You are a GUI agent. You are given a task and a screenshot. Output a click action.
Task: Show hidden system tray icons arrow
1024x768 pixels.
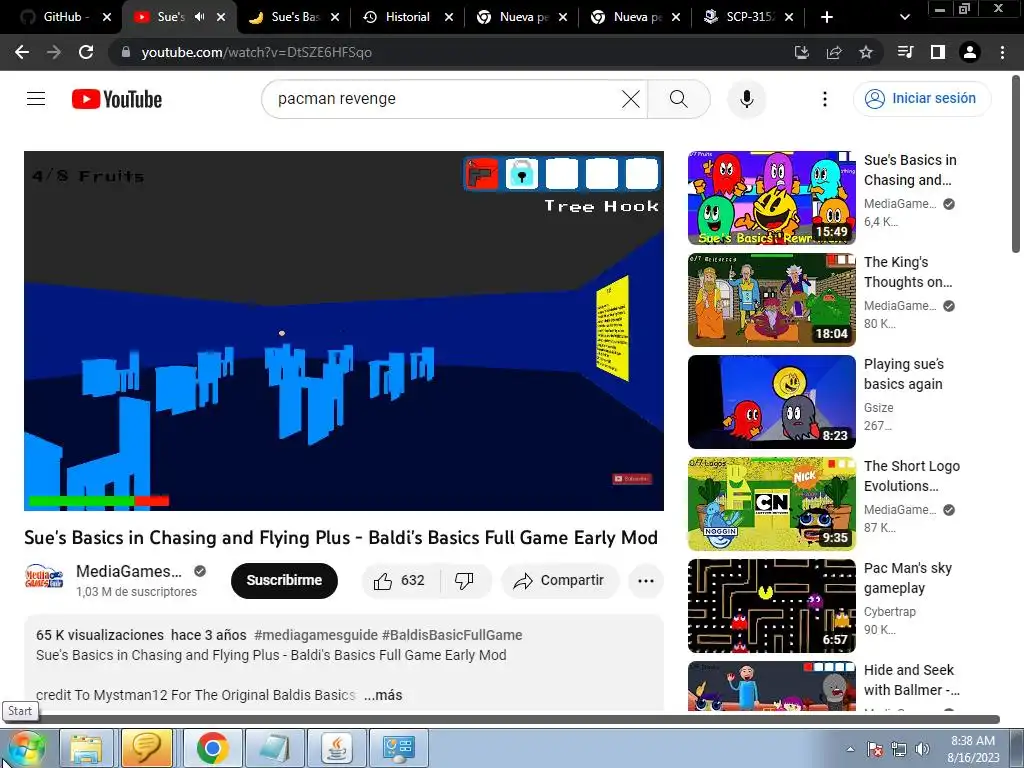click(850, 749)
